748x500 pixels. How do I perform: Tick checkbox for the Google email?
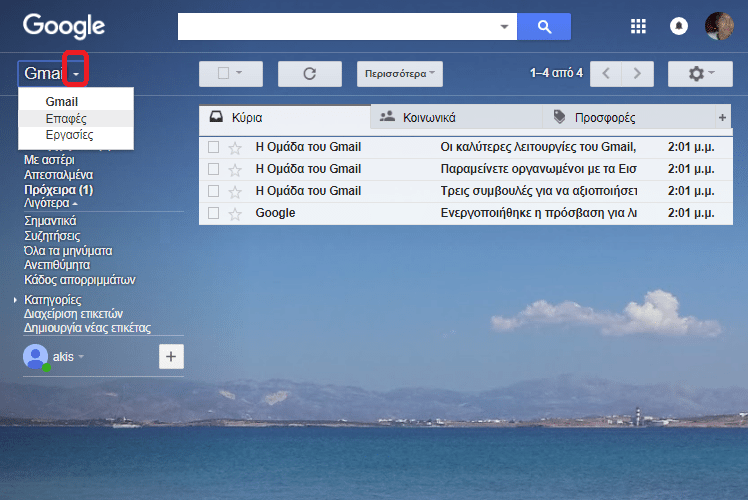coord(213,213)
